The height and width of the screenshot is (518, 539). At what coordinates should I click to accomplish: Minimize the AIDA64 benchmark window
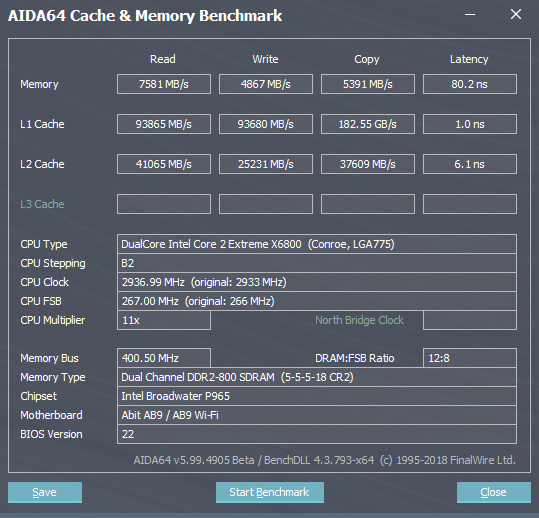click(x=470, y=15)
